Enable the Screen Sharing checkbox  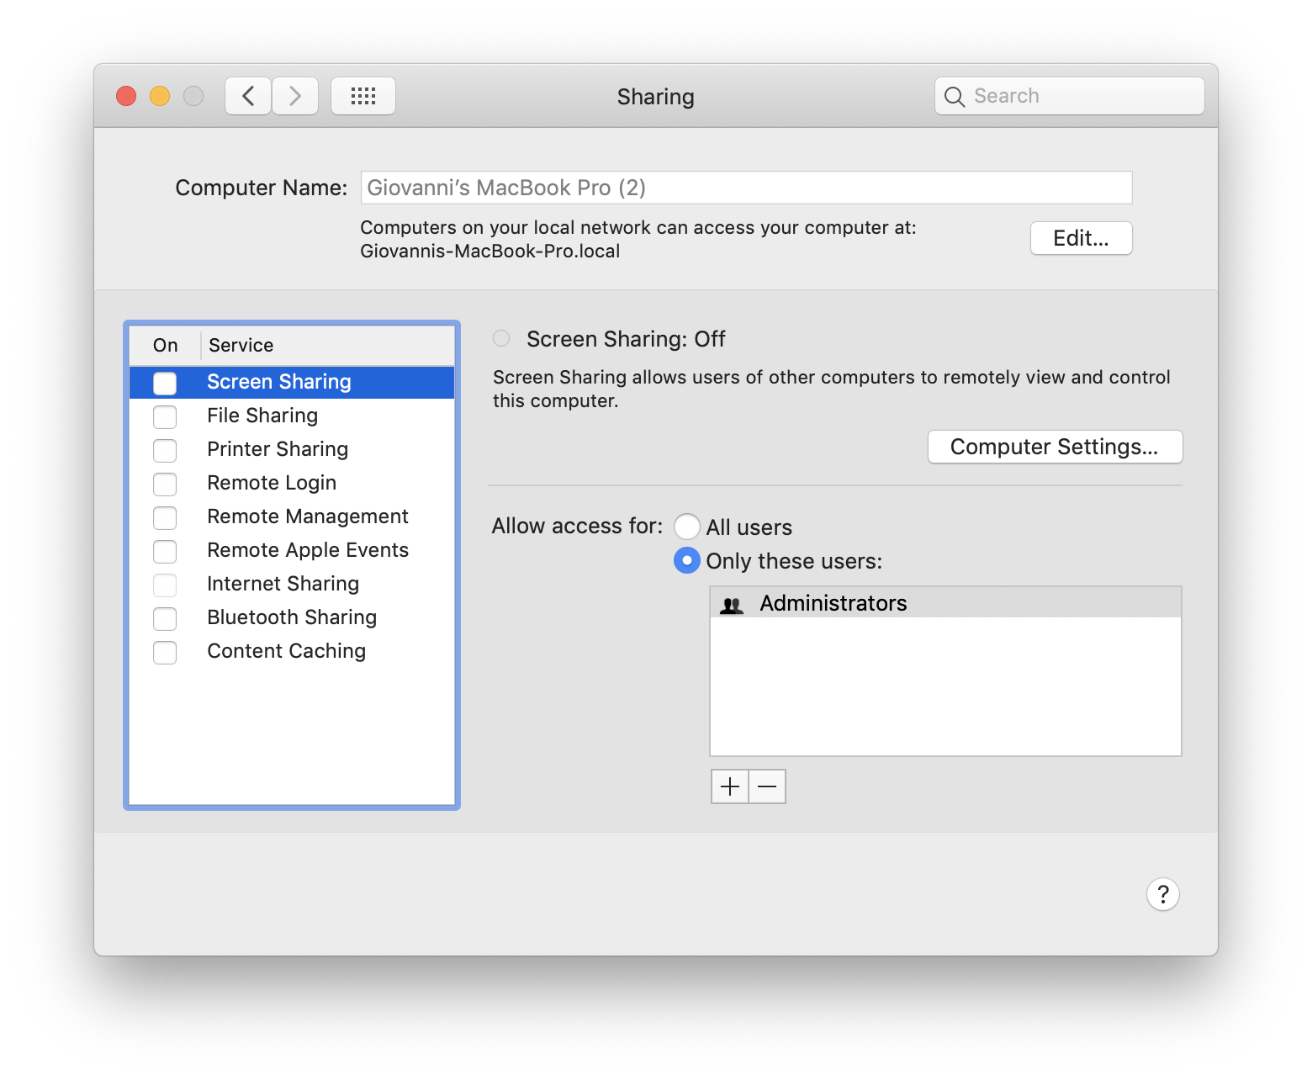pyautogui.click(x=165, y=383)
